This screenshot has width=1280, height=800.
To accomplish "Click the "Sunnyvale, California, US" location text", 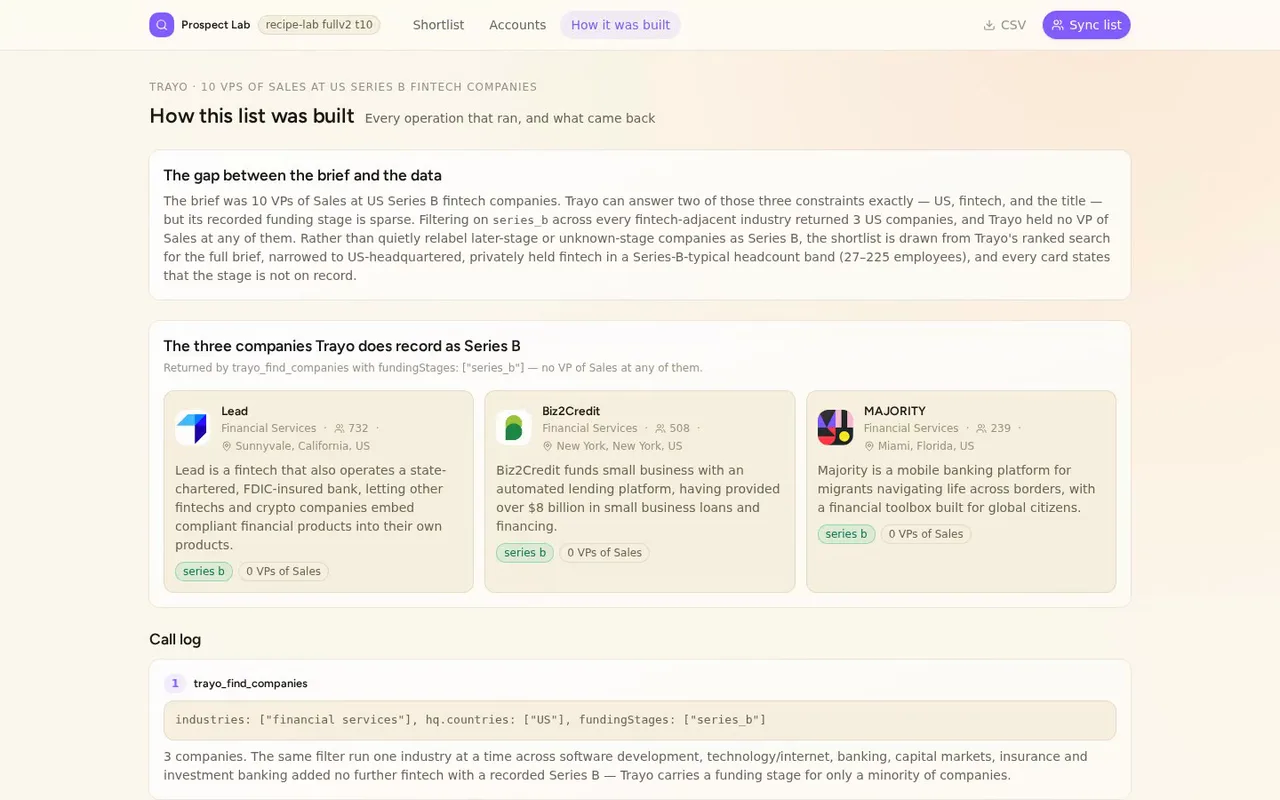I will 302,446.
